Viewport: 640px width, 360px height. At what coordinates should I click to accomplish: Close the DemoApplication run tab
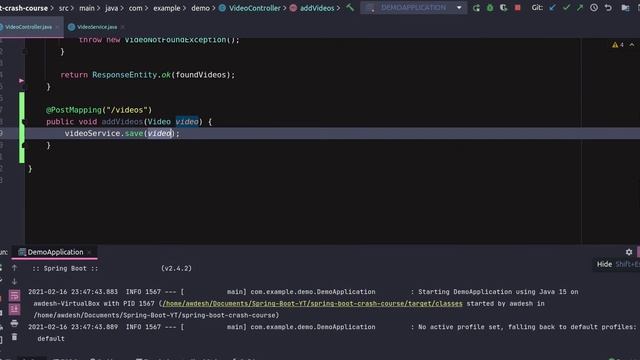tap(89, 252)
